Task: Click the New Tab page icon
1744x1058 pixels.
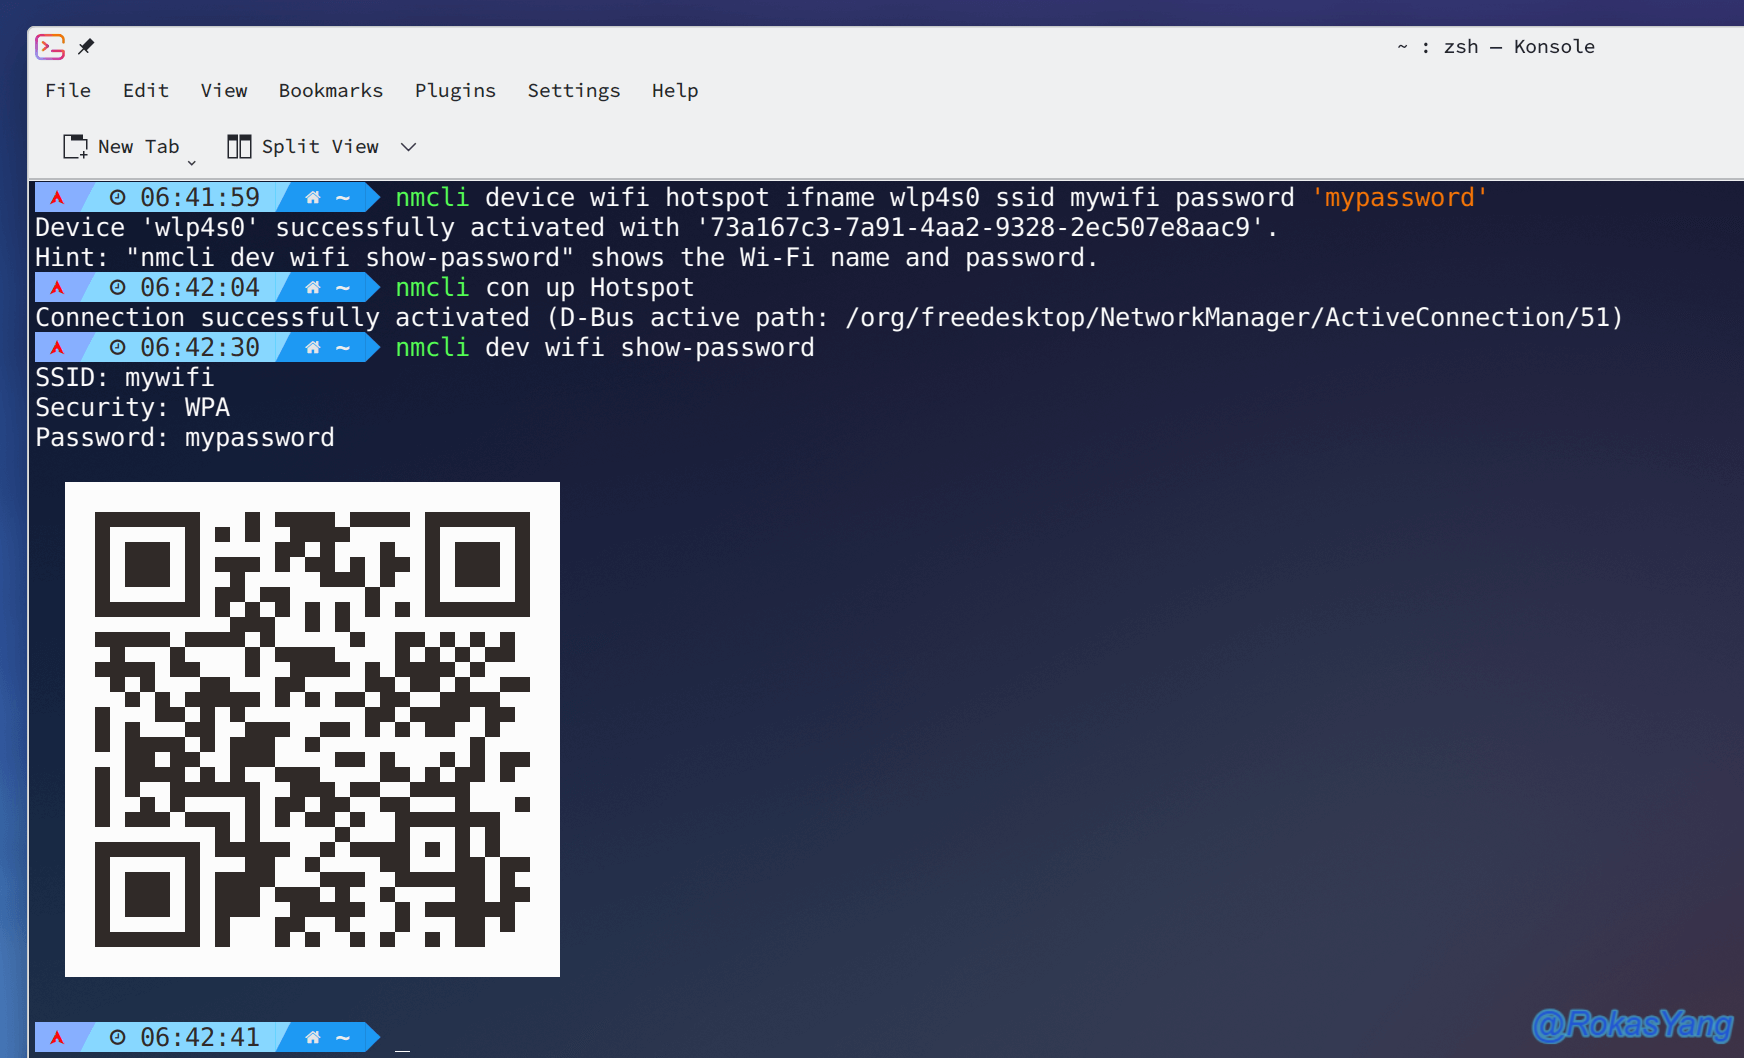Action: (x=75, y=147)
